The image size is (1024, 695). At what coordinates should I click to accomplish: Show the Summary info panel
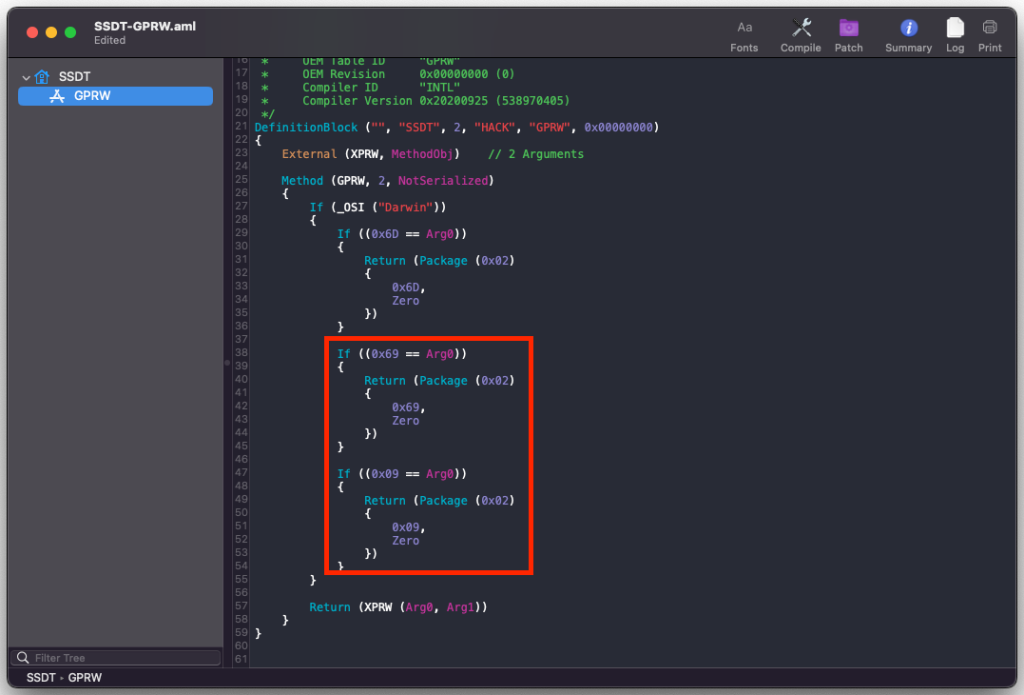pyautogui.click(x=908, y=35)
